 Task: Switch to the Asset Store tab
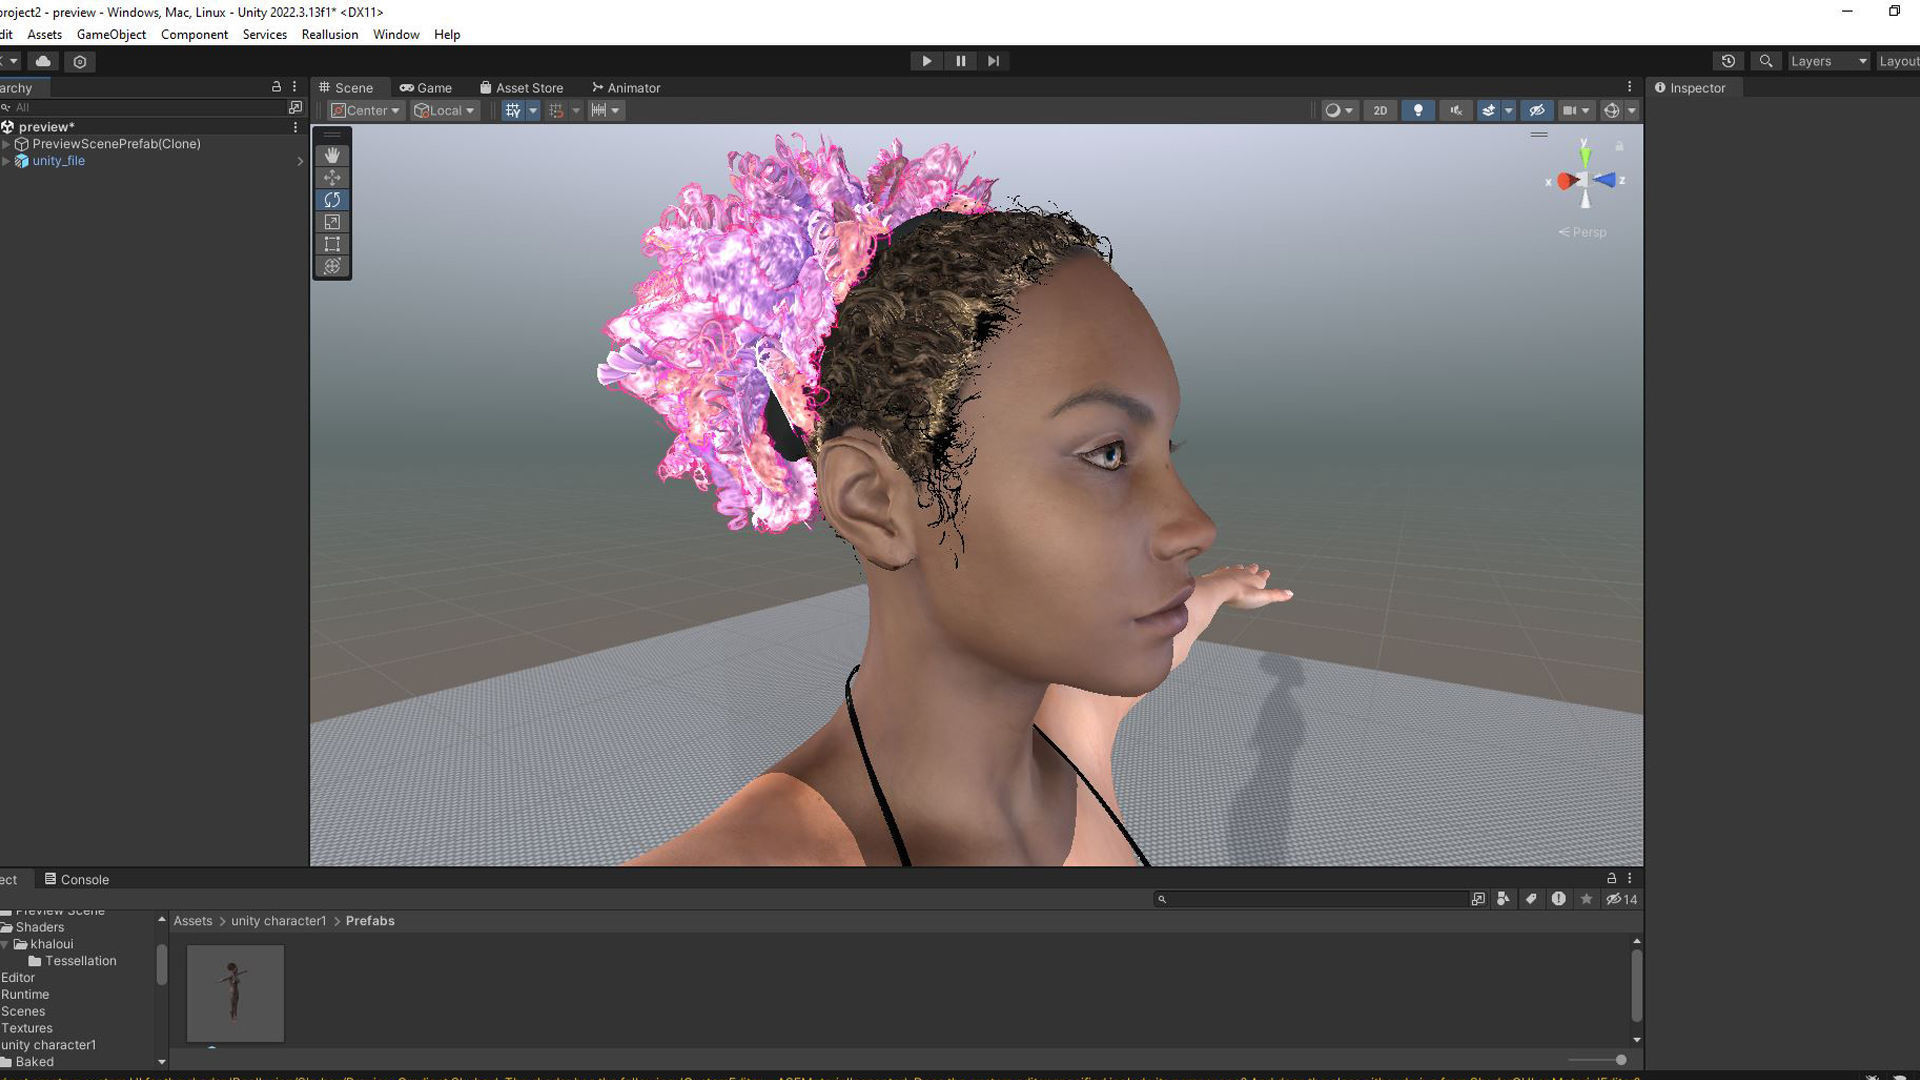coord(521,88)
